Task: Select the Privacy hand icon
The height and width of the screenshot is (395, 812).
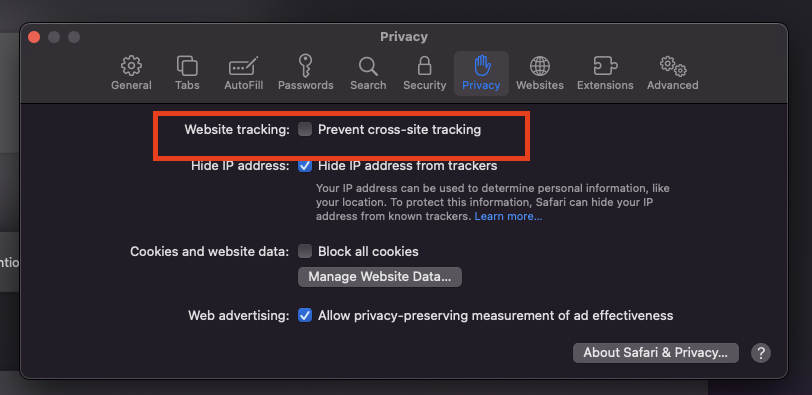Action: click(482, 66)
